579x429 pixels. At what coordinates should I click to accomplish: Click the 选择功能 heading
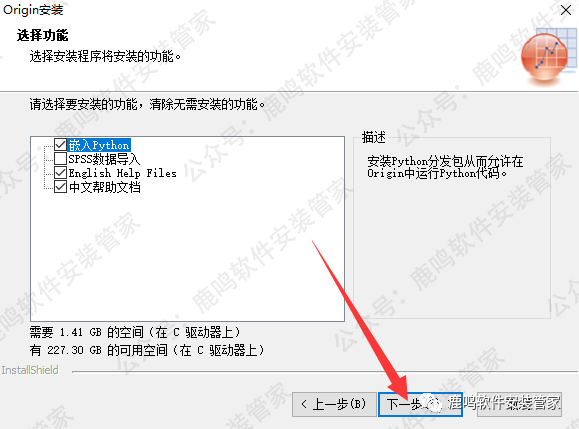(x=42, y=35)
